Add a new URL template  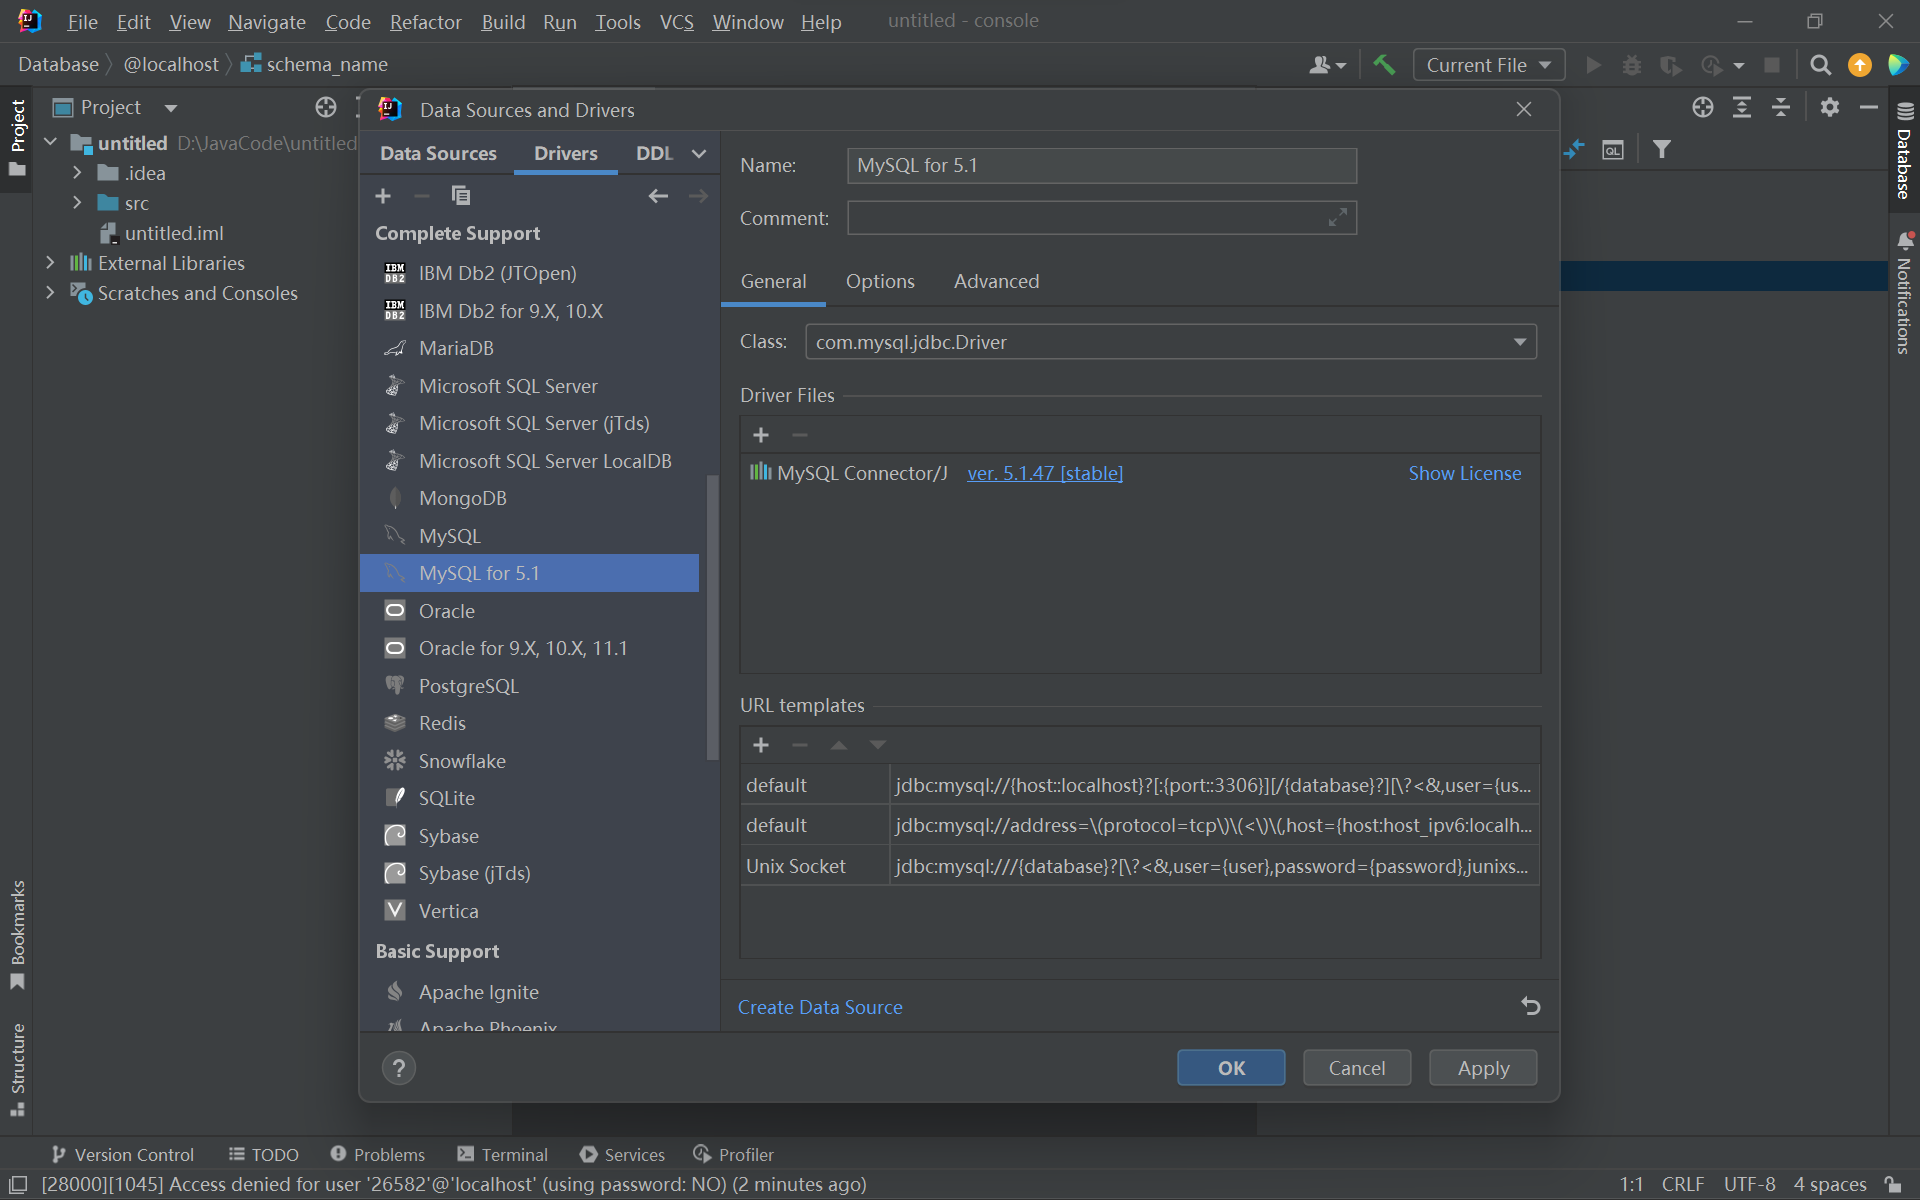click(x=761, y=745)
